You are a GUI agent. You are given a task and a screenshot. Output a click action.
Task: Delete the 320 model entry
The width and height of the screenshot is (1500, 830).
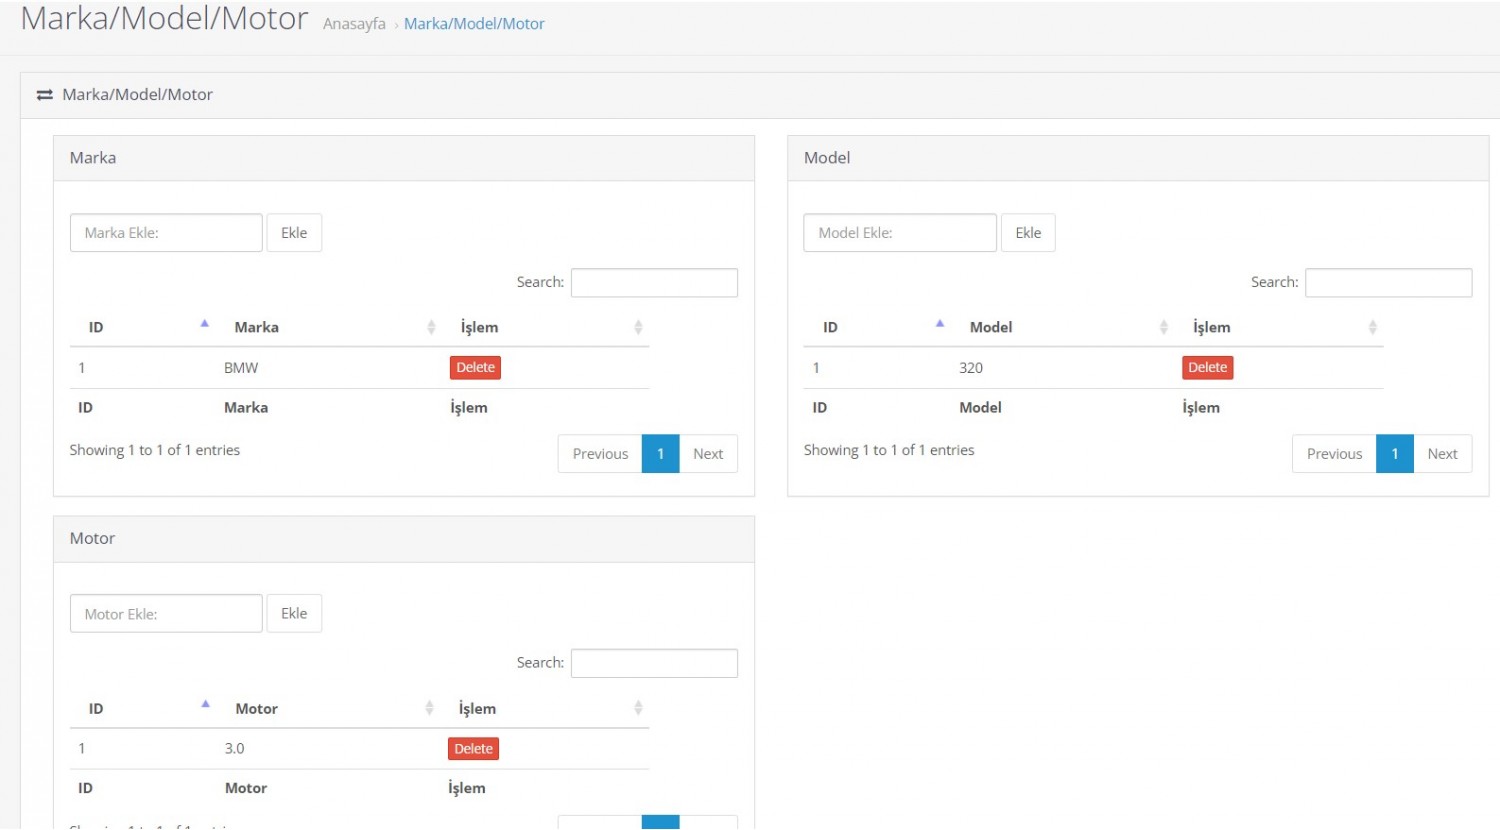[x=1207, y=368]
